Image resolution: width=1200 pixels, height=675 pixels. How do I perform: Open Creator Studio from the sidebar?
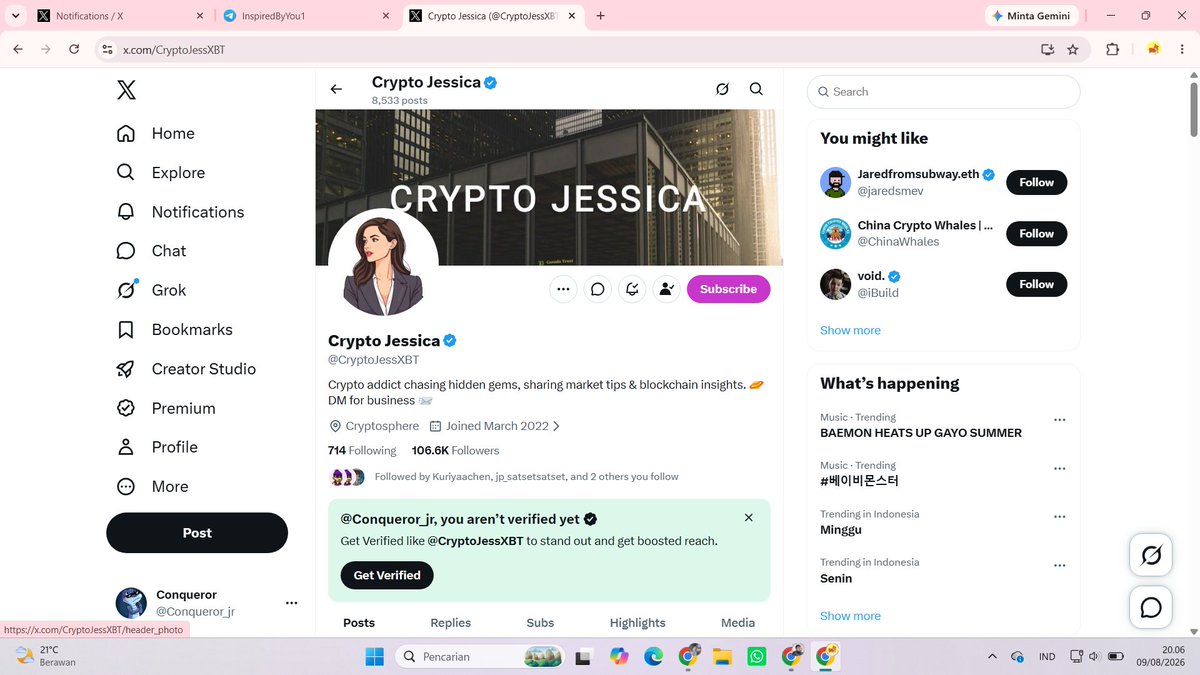point(186,369)
